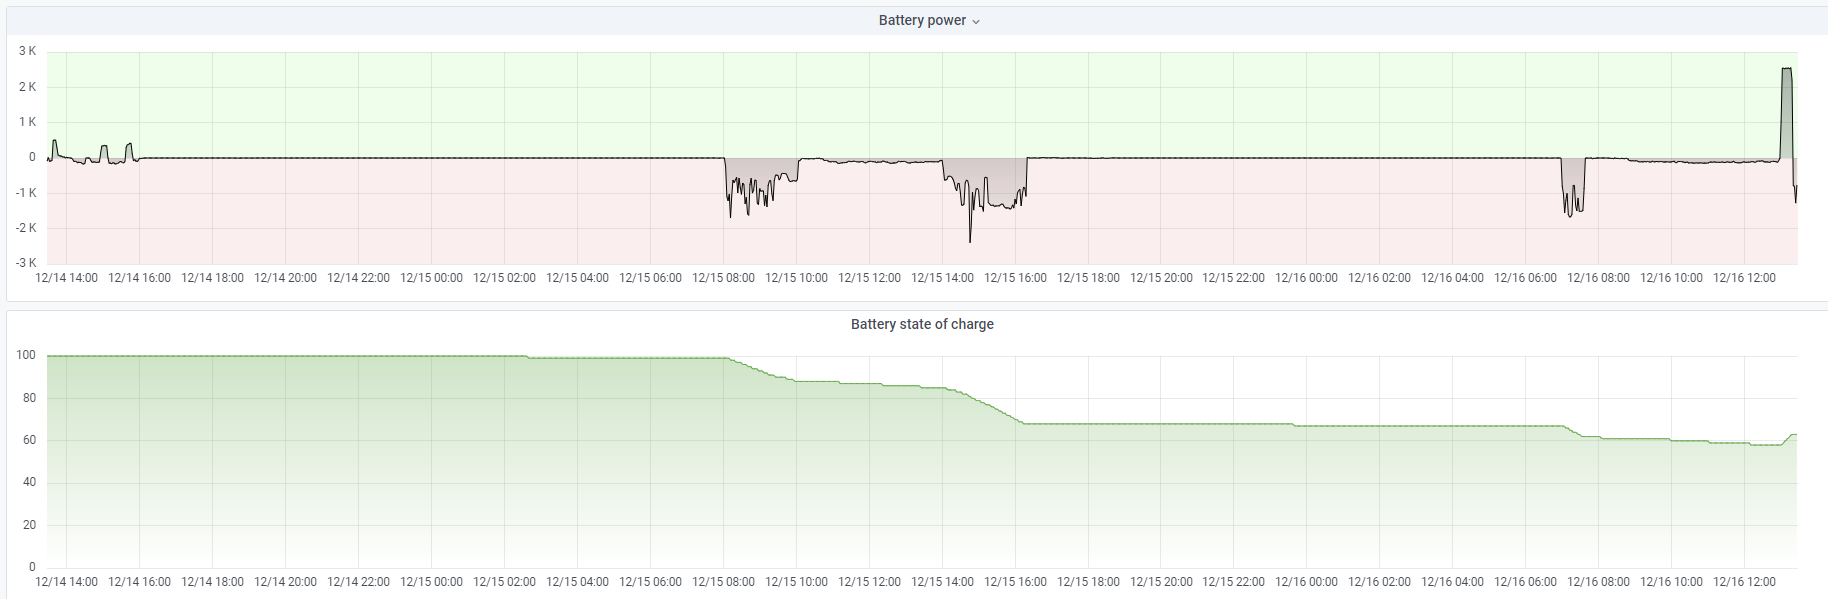Click 12/14 22:00 on Battery power time axis
Screen dimensions: 1828x599
(358, 278)
